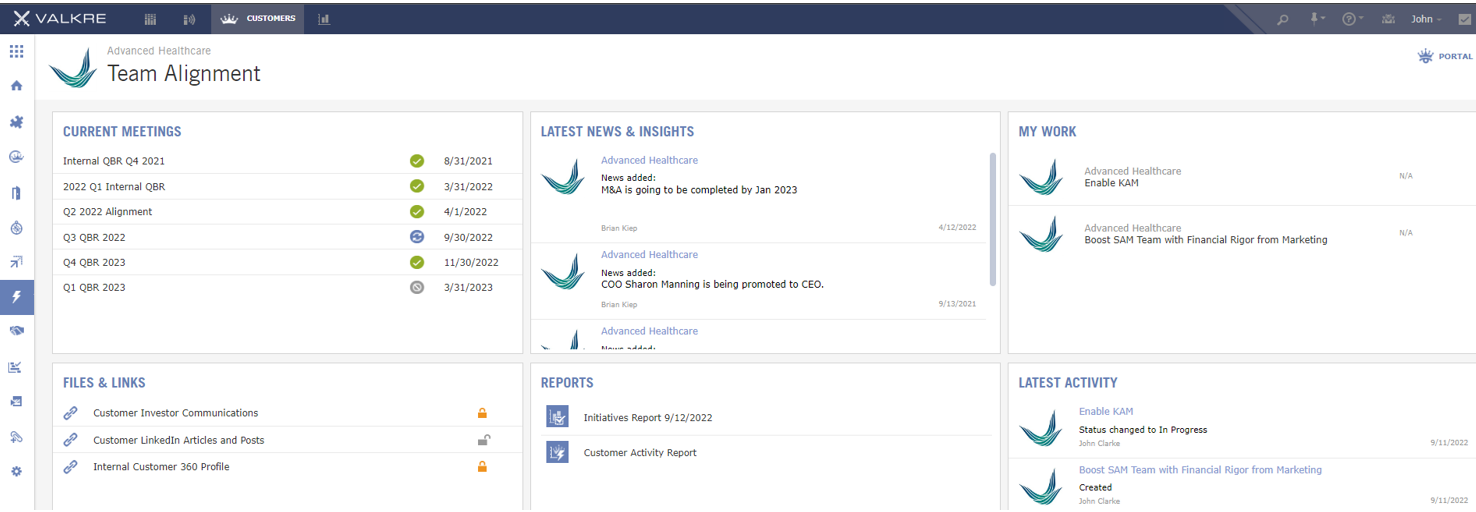Click the Current Meetings panel heading

click(122, 132)
